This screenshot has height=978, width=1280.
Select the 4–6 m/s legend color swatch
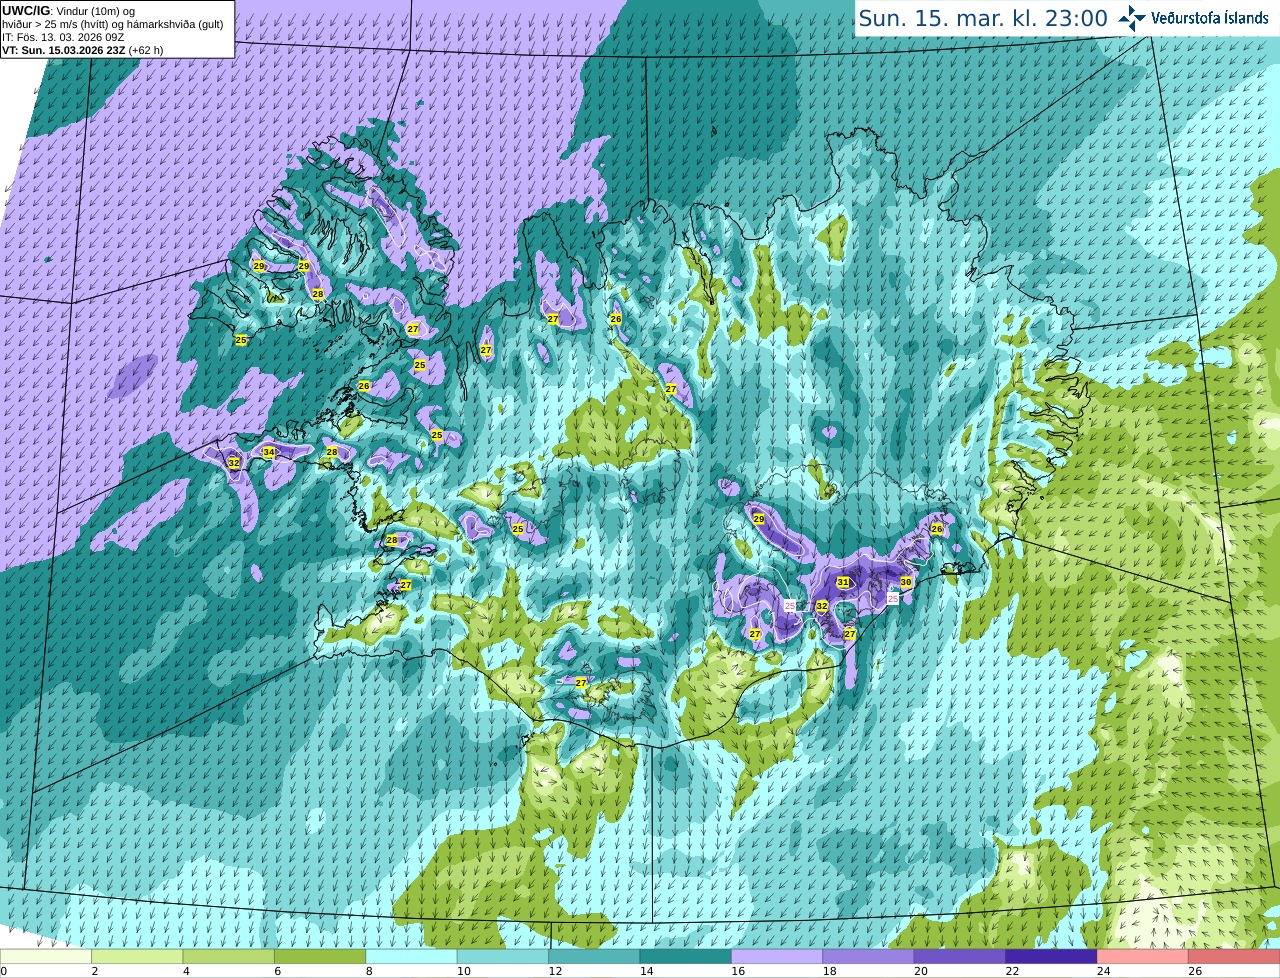[x=229, y=957]
